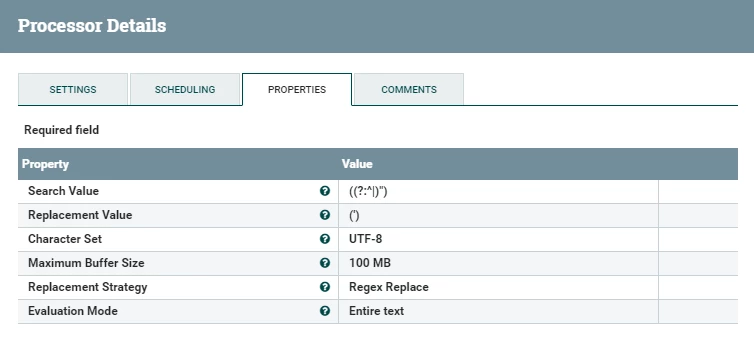Click the Processor Details title
The width and height of the screenshot is (754, 361).
[92, 25]
